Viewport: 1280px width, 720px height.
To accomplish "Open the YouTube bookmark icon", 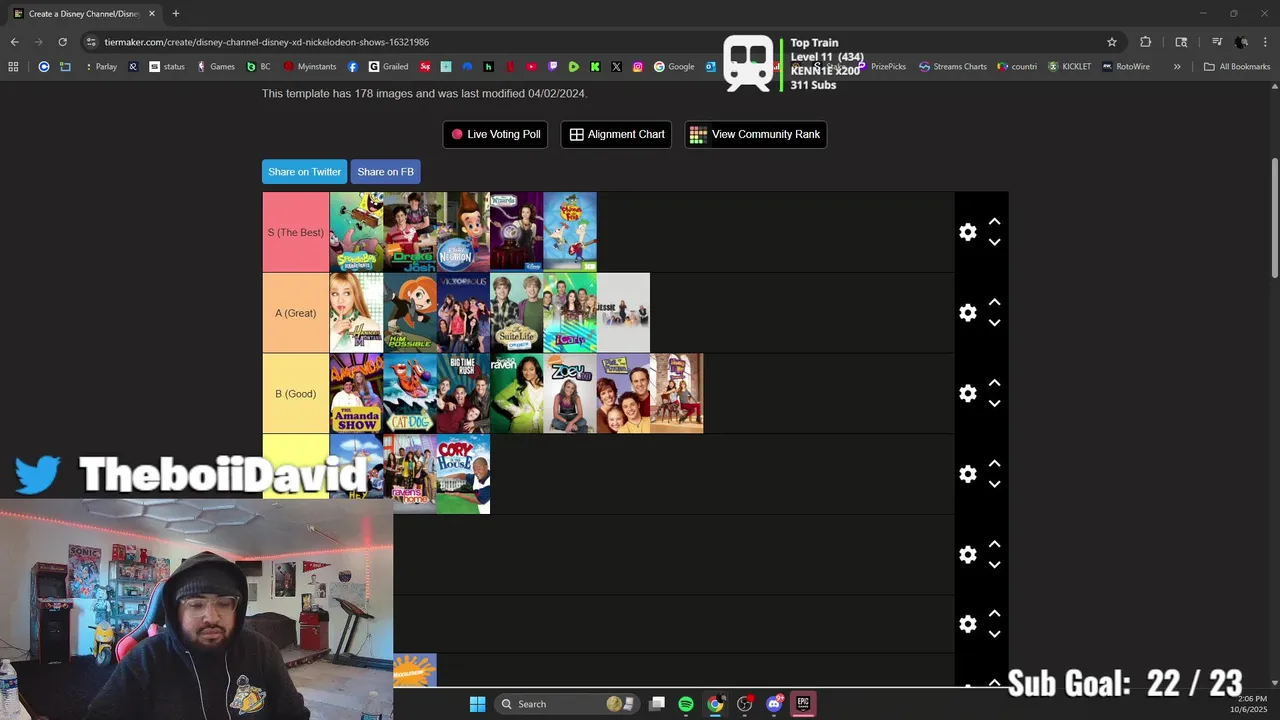I will click(531, 67).
